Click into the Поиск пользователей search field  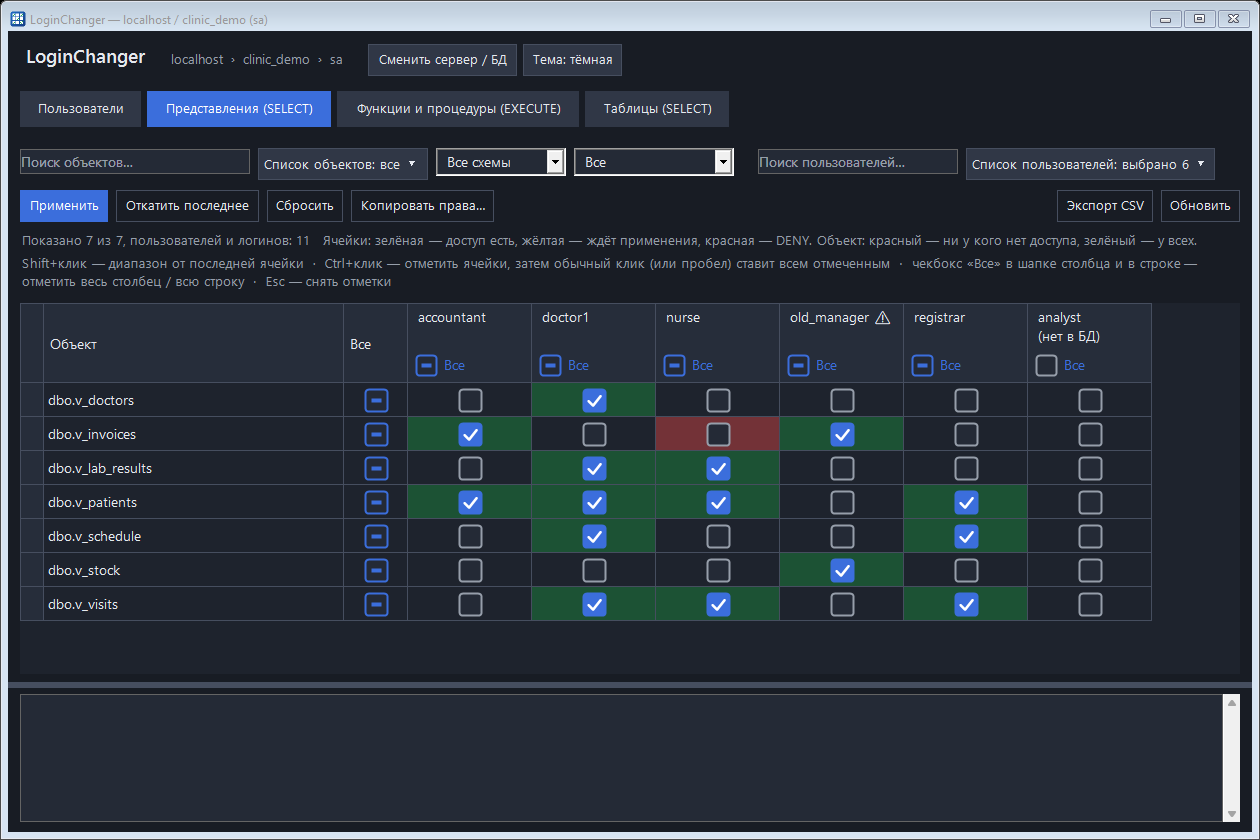858,162
